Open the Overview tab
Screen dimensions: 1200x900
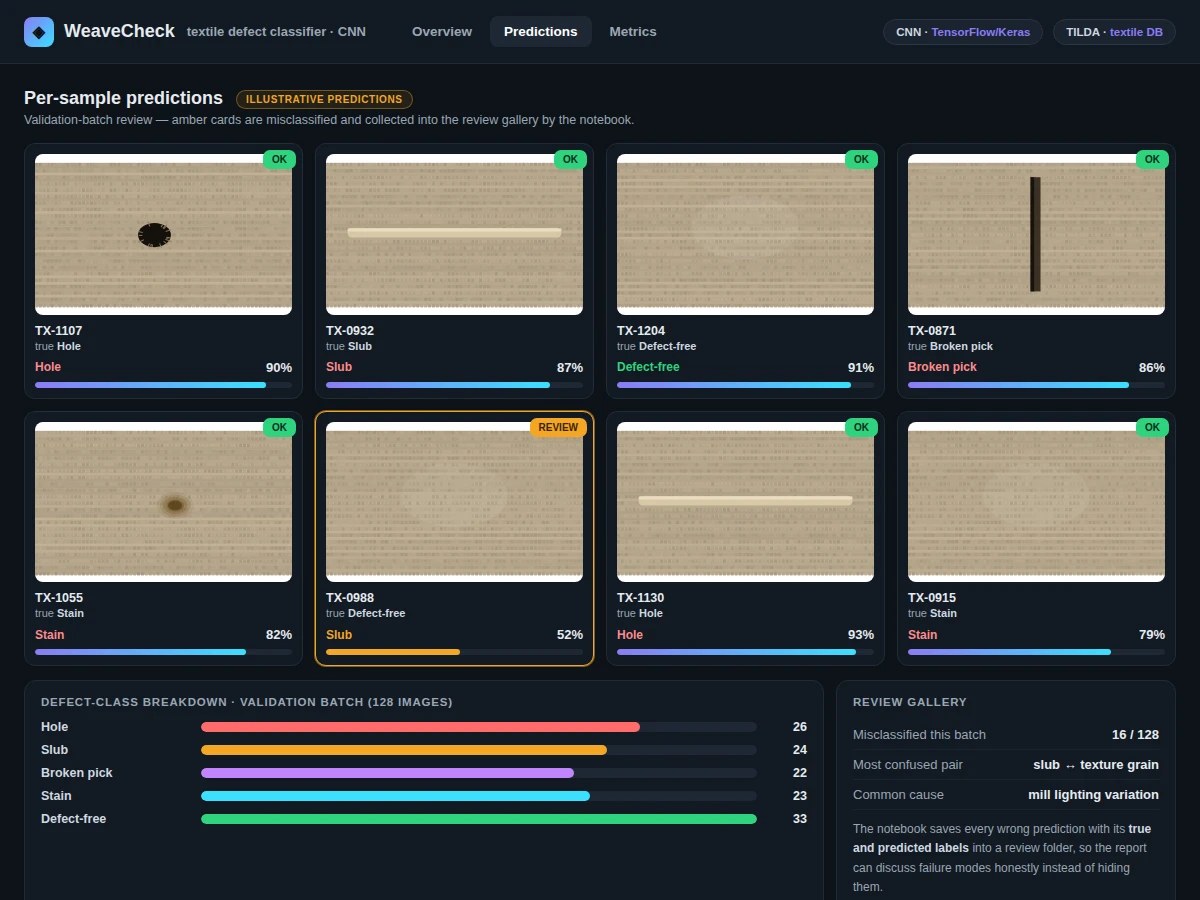click(x=442, y=32)
